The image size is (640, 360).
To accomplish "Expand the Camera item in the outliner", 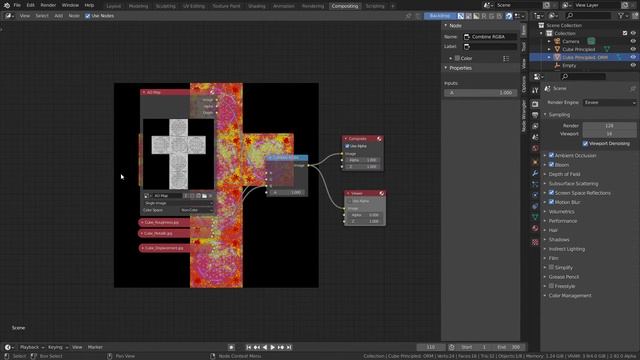I will pyautogui.click(x=549, y=41).
